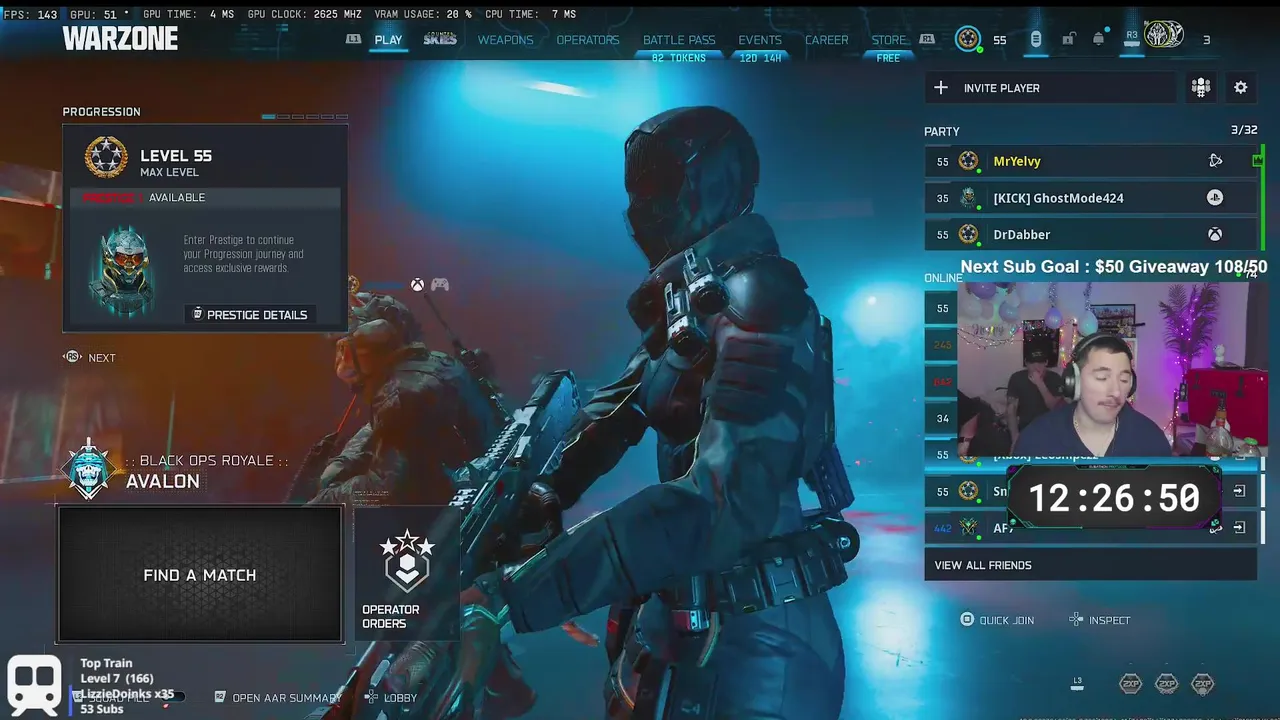Screen dimensions: 1280x720
Task: Click QUICK JOIN text
Action: pyautogui.click(x=1007, y=620)
